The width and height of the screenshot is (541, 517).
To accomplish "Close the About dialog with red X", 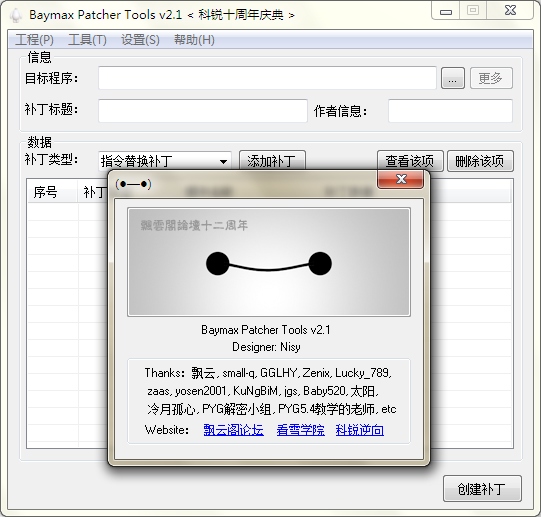I will [401, 179].
